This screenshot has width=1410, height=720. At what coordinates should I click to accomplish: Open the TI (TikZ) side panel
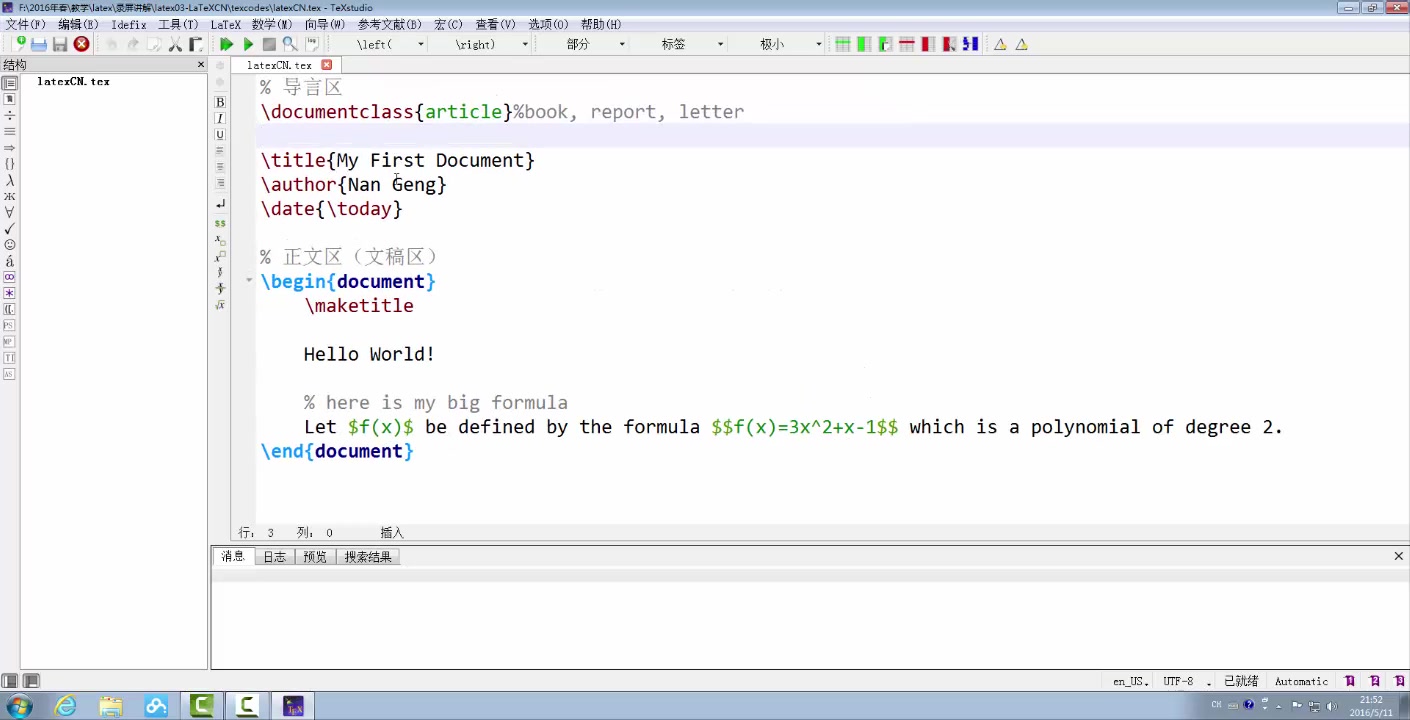pyautogui.click(x=9, y=357)
